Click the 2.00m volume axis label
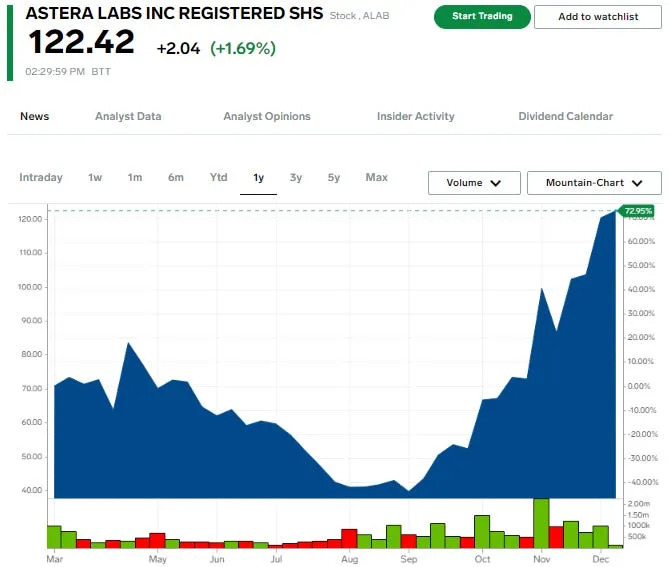 [639, 503]
